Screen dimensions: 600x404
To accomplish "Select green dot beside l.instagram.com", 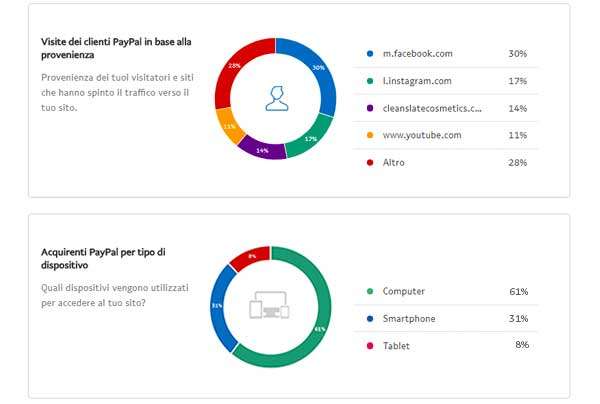I will pos(370,80).
